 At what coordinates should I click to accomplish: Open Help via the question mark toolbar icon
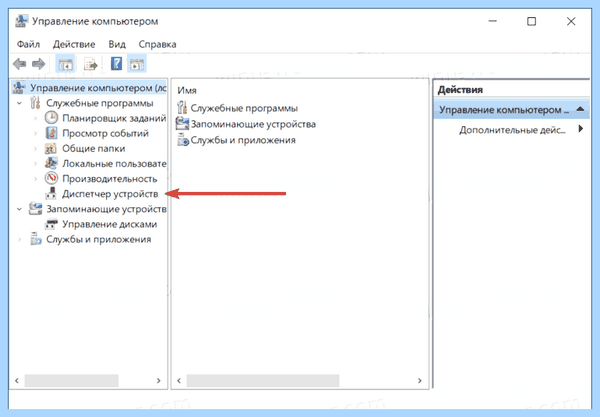pos(116,64)
